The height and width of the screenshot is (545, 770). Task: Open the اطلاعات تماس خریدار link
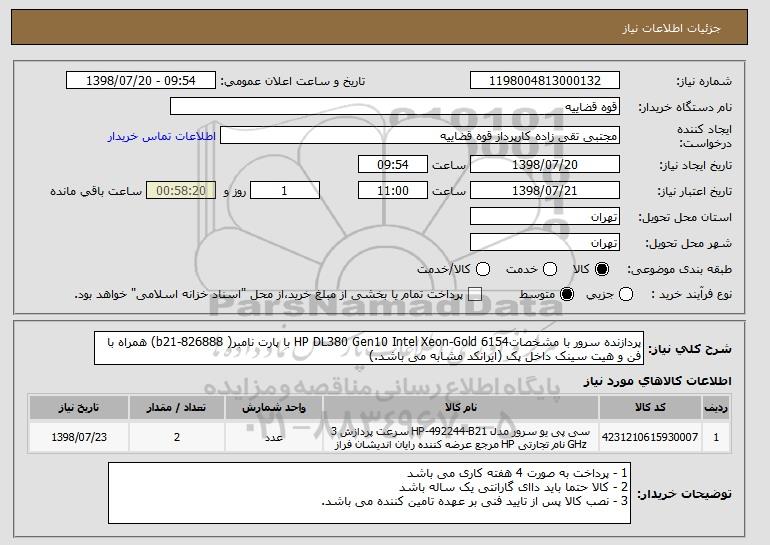tap(162, 136)
